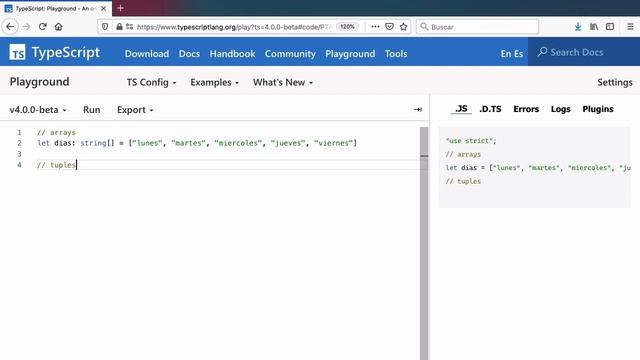Open the Firefox hamburger menu

[x=630, y=27]
